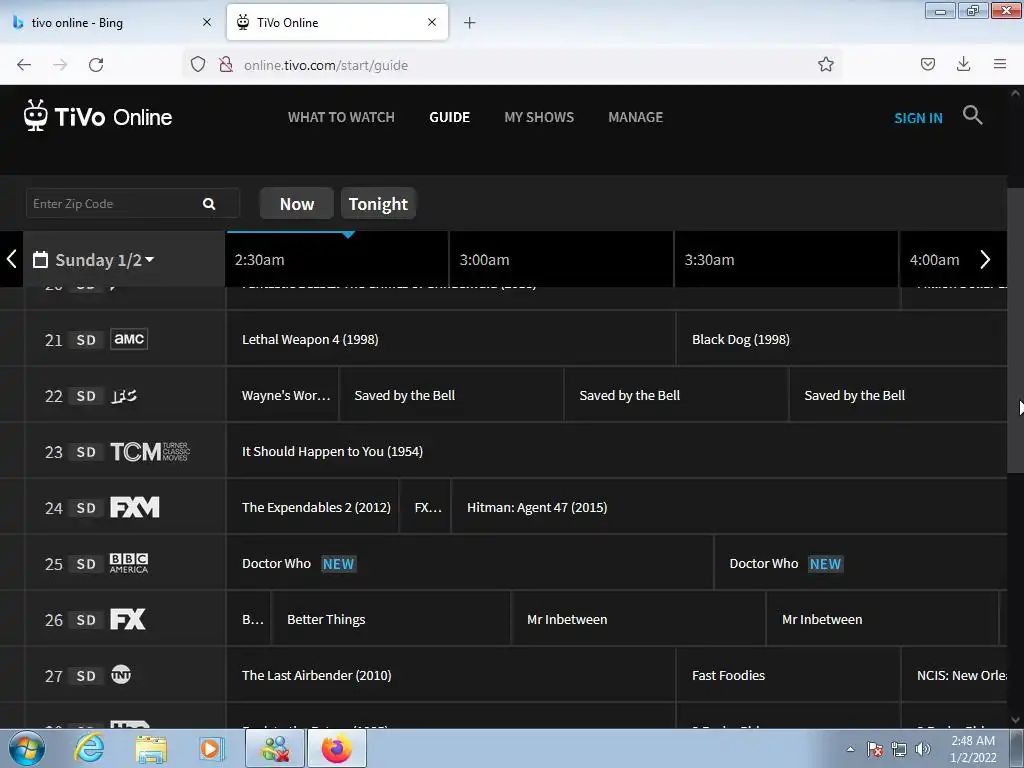This screenshot has width=1024, height=768.
Task: Click the volume speaker tray icon
Action: click(x=923, y=749)
